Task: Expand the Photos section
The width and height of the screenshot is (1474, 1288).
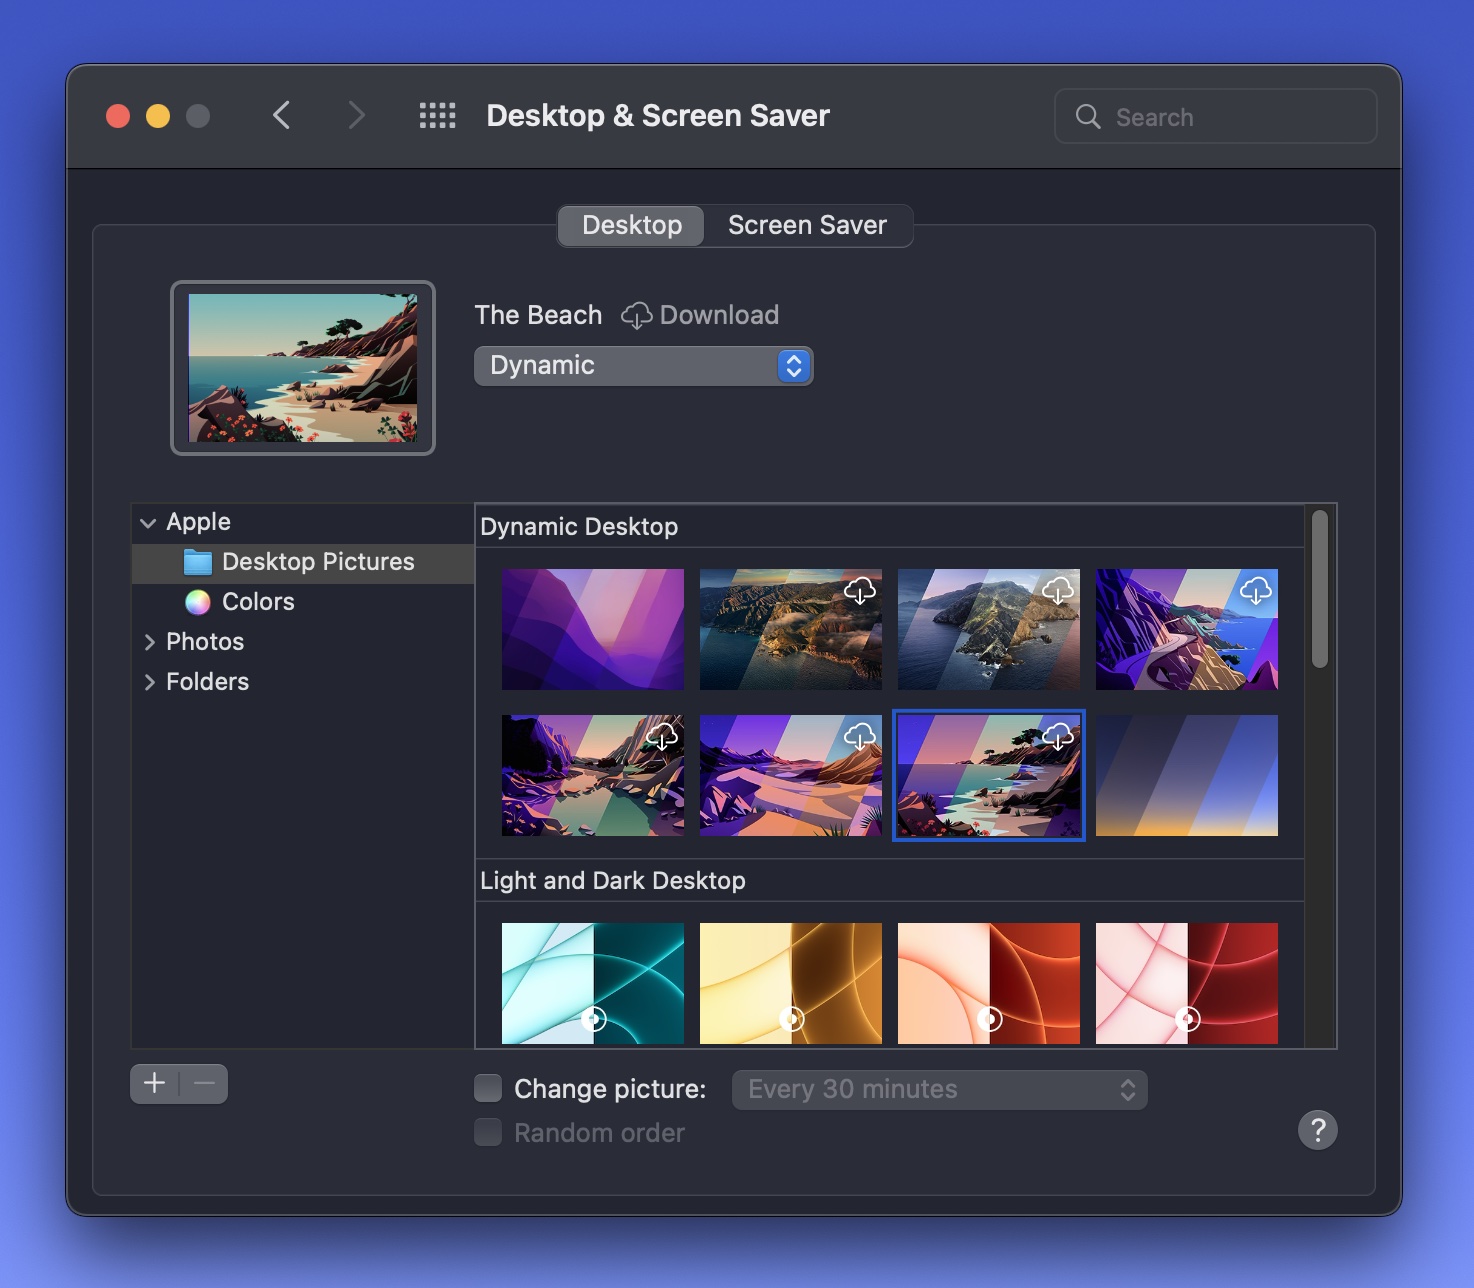Action: [x=150, y=641]
